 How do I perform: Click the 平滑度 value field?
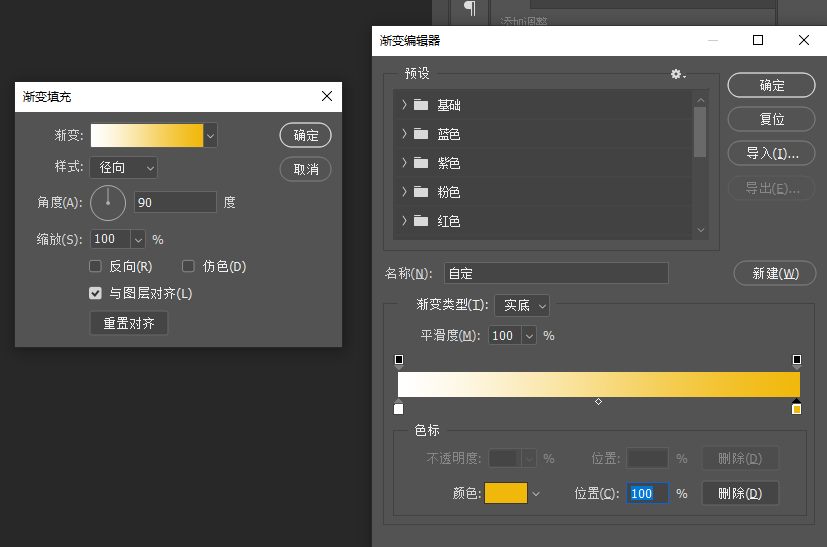coord(505,336)
